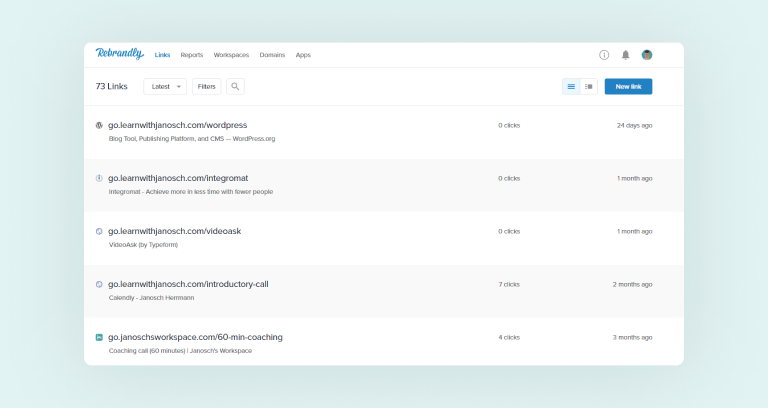The height and width of the screenshot is (408, 768).
Task: Create a link with New link button
Action: (628, 86)
